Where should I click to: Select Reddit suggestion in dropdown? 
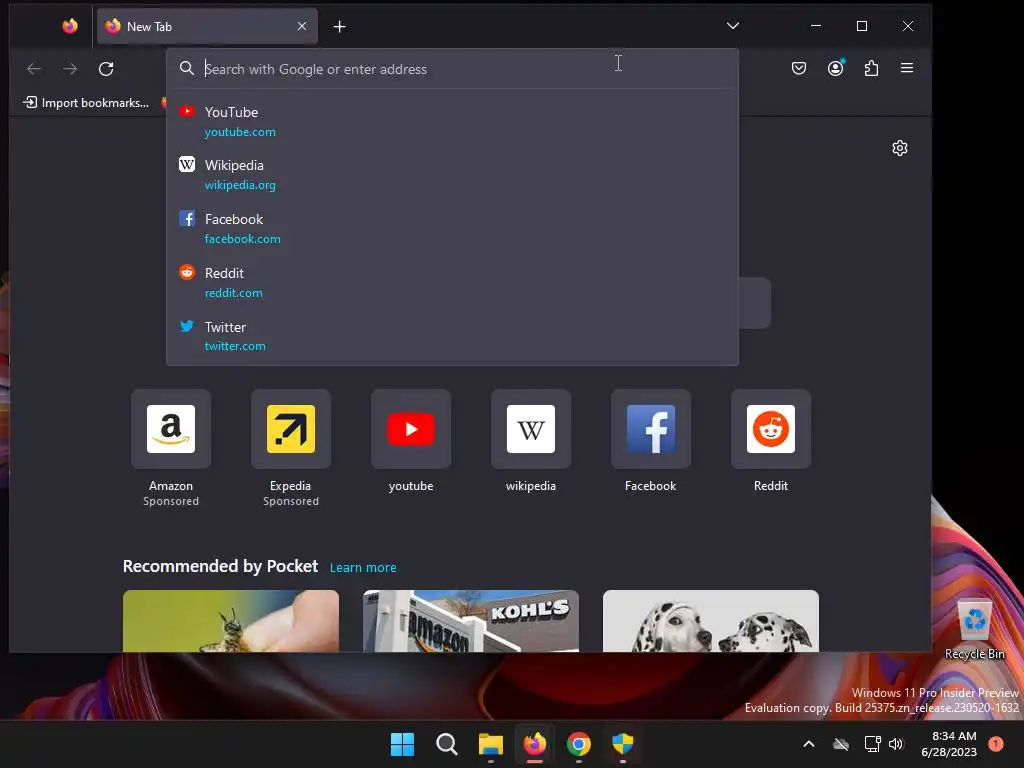coord(453,283)
